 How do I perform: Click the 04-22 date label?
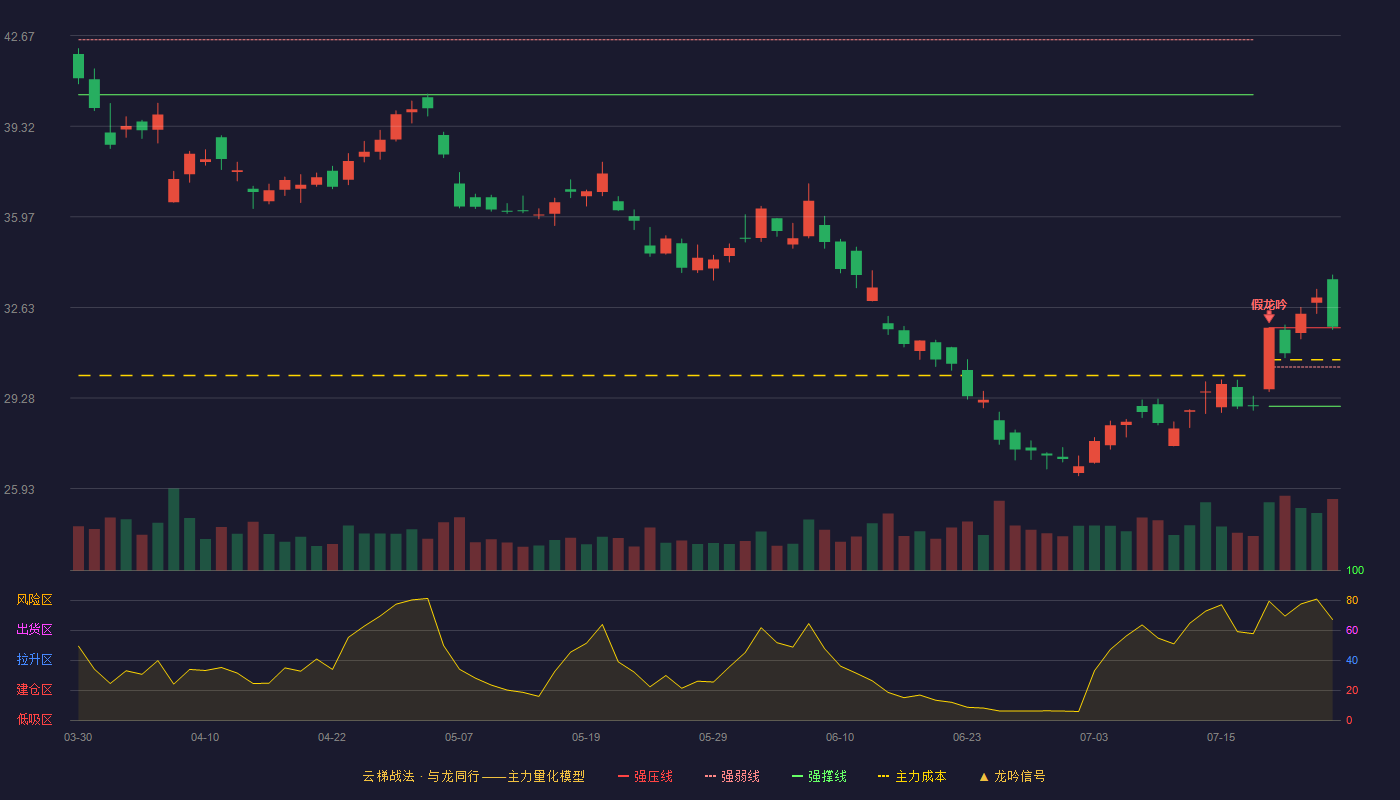pyautogui.click(x=332, y=737)
